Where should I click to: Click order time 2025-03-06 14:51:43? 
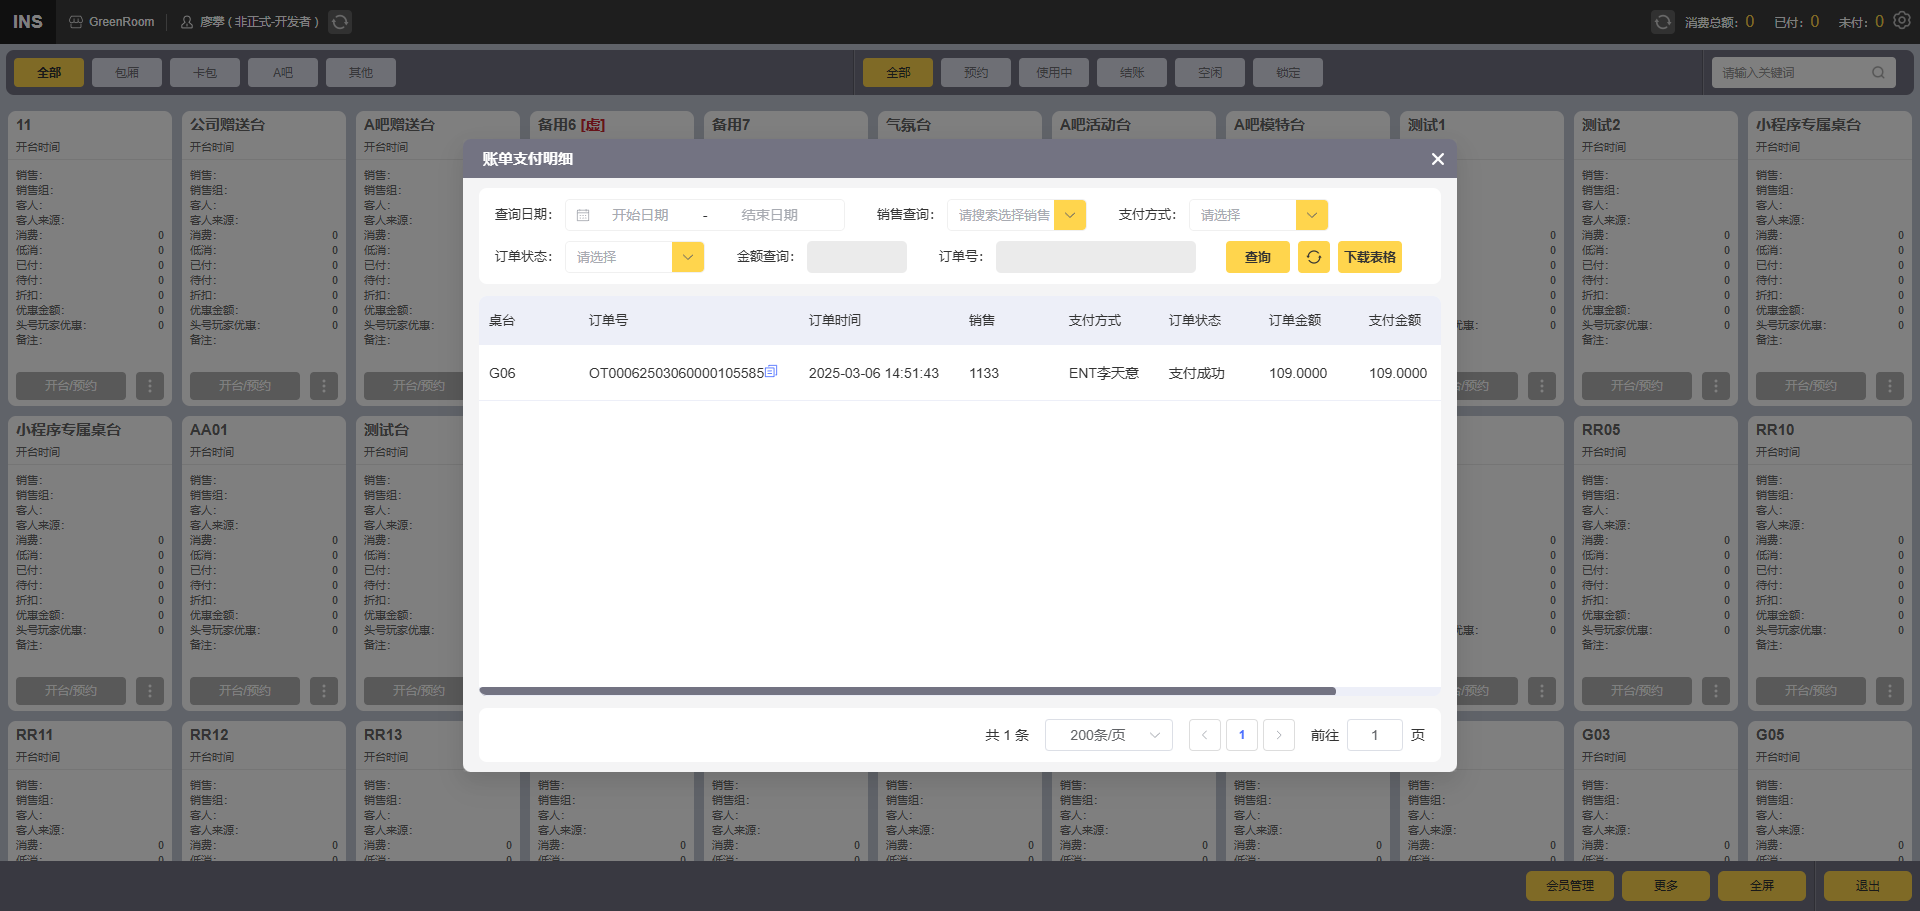pos(874,373)
